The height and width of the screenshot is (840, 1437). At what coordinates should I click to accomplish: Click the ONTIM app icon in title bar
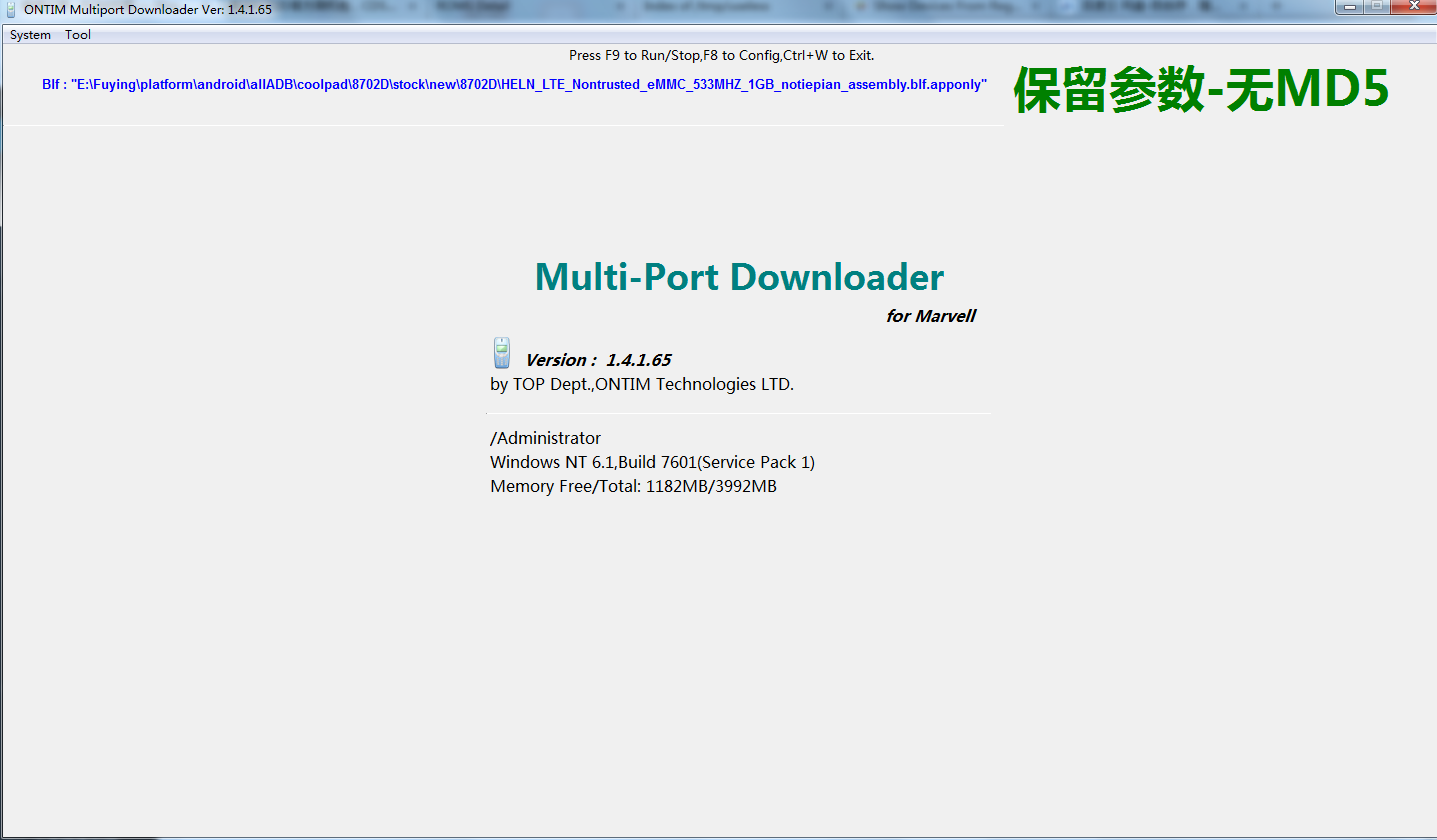tap(11, 9)
